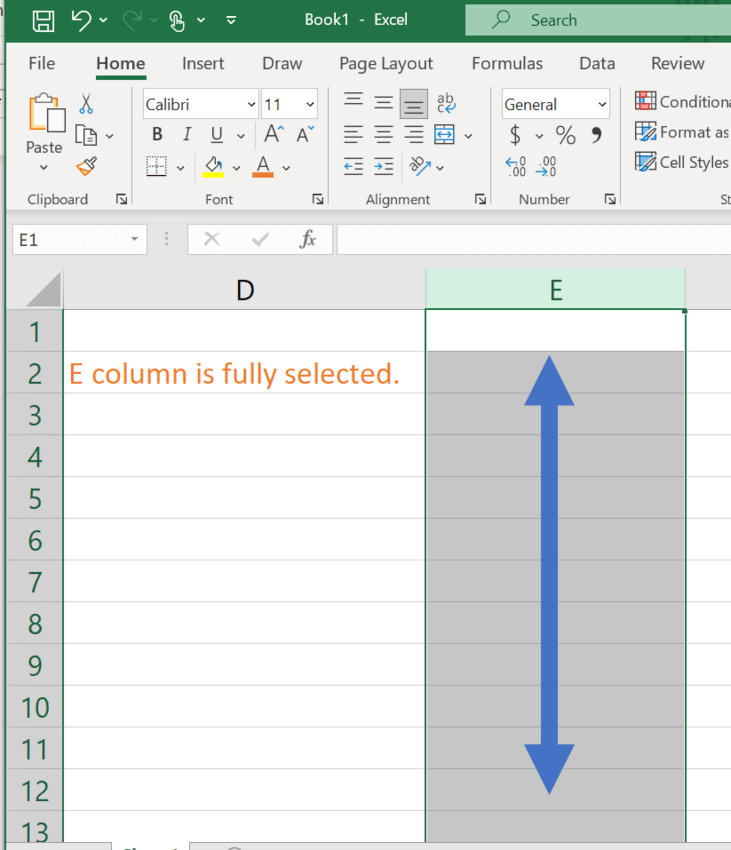Apply the yellow Fill Color
The width and height of the screenshot is (731, 850).
click(x=213, y=166)
